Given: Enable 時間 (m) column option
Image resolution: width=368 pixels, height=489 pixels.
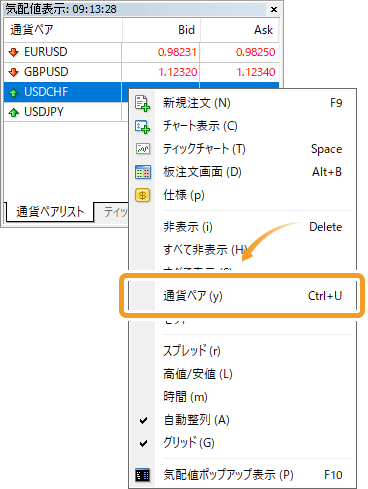Looking at the screenshot, I should [242, 397].
